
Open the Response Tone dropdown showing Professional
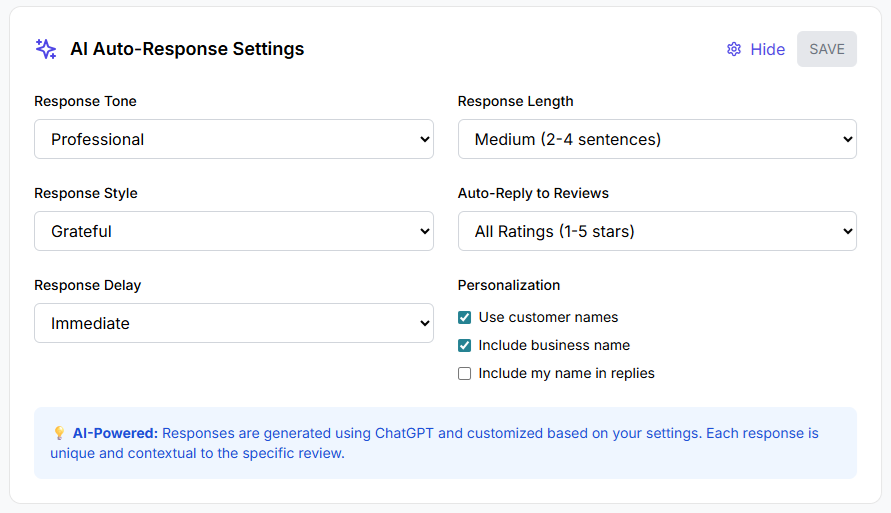coord(233,139)
